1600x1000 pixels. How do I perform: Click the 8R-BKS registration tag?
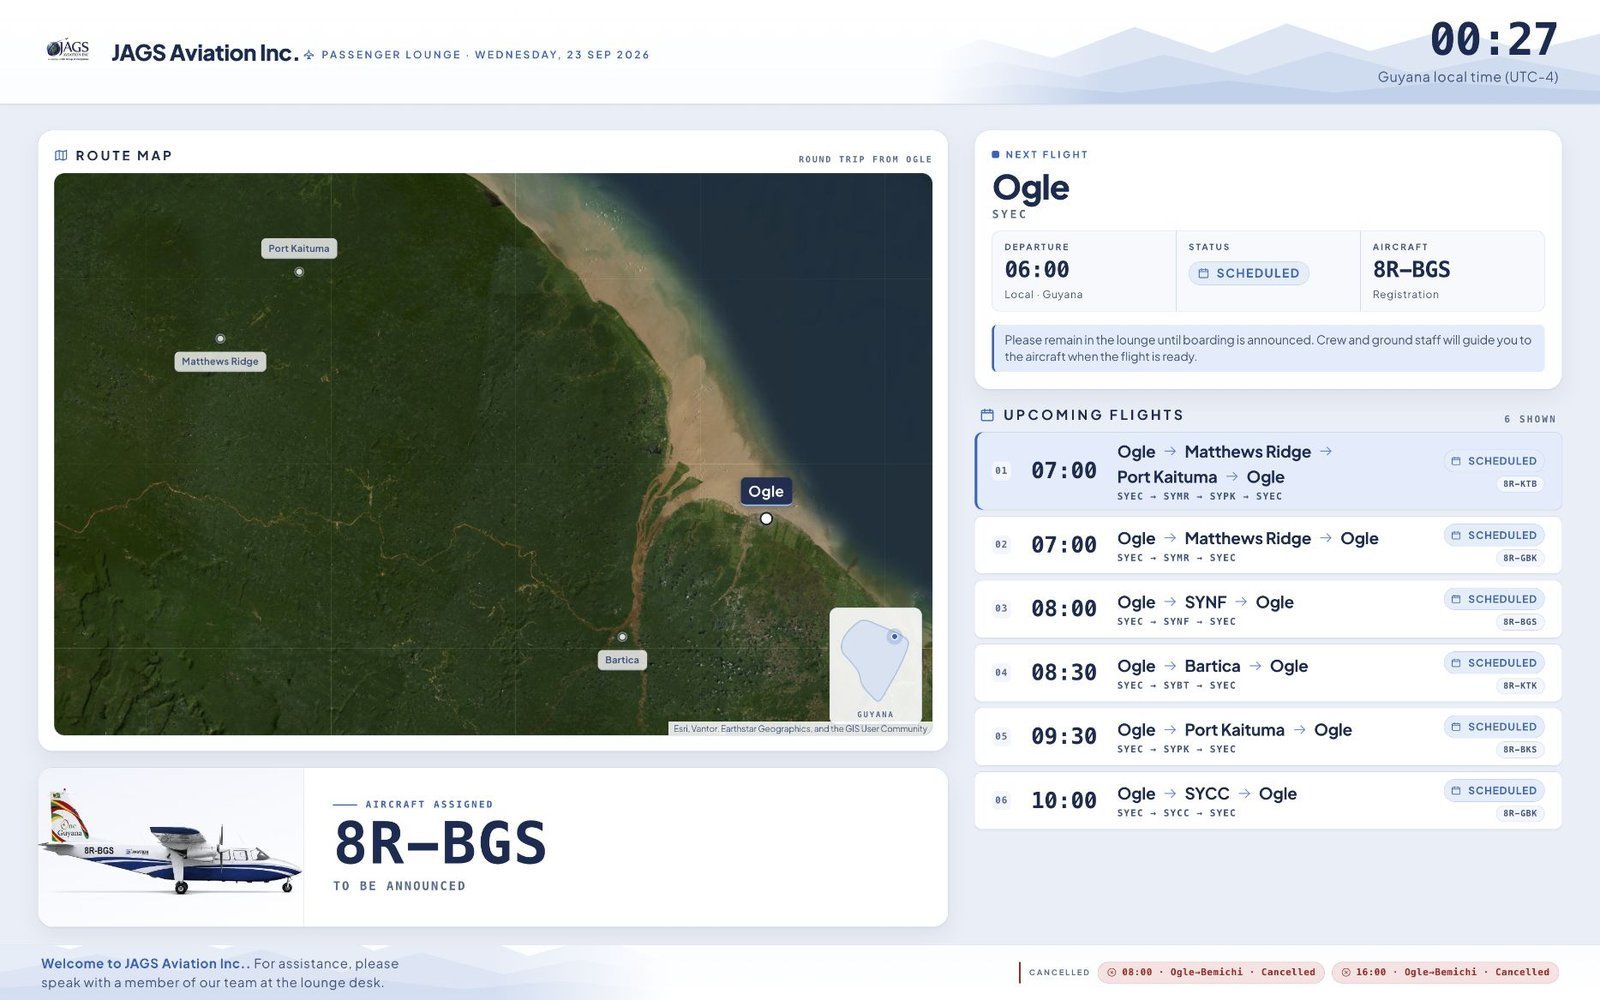[1520, 750]
